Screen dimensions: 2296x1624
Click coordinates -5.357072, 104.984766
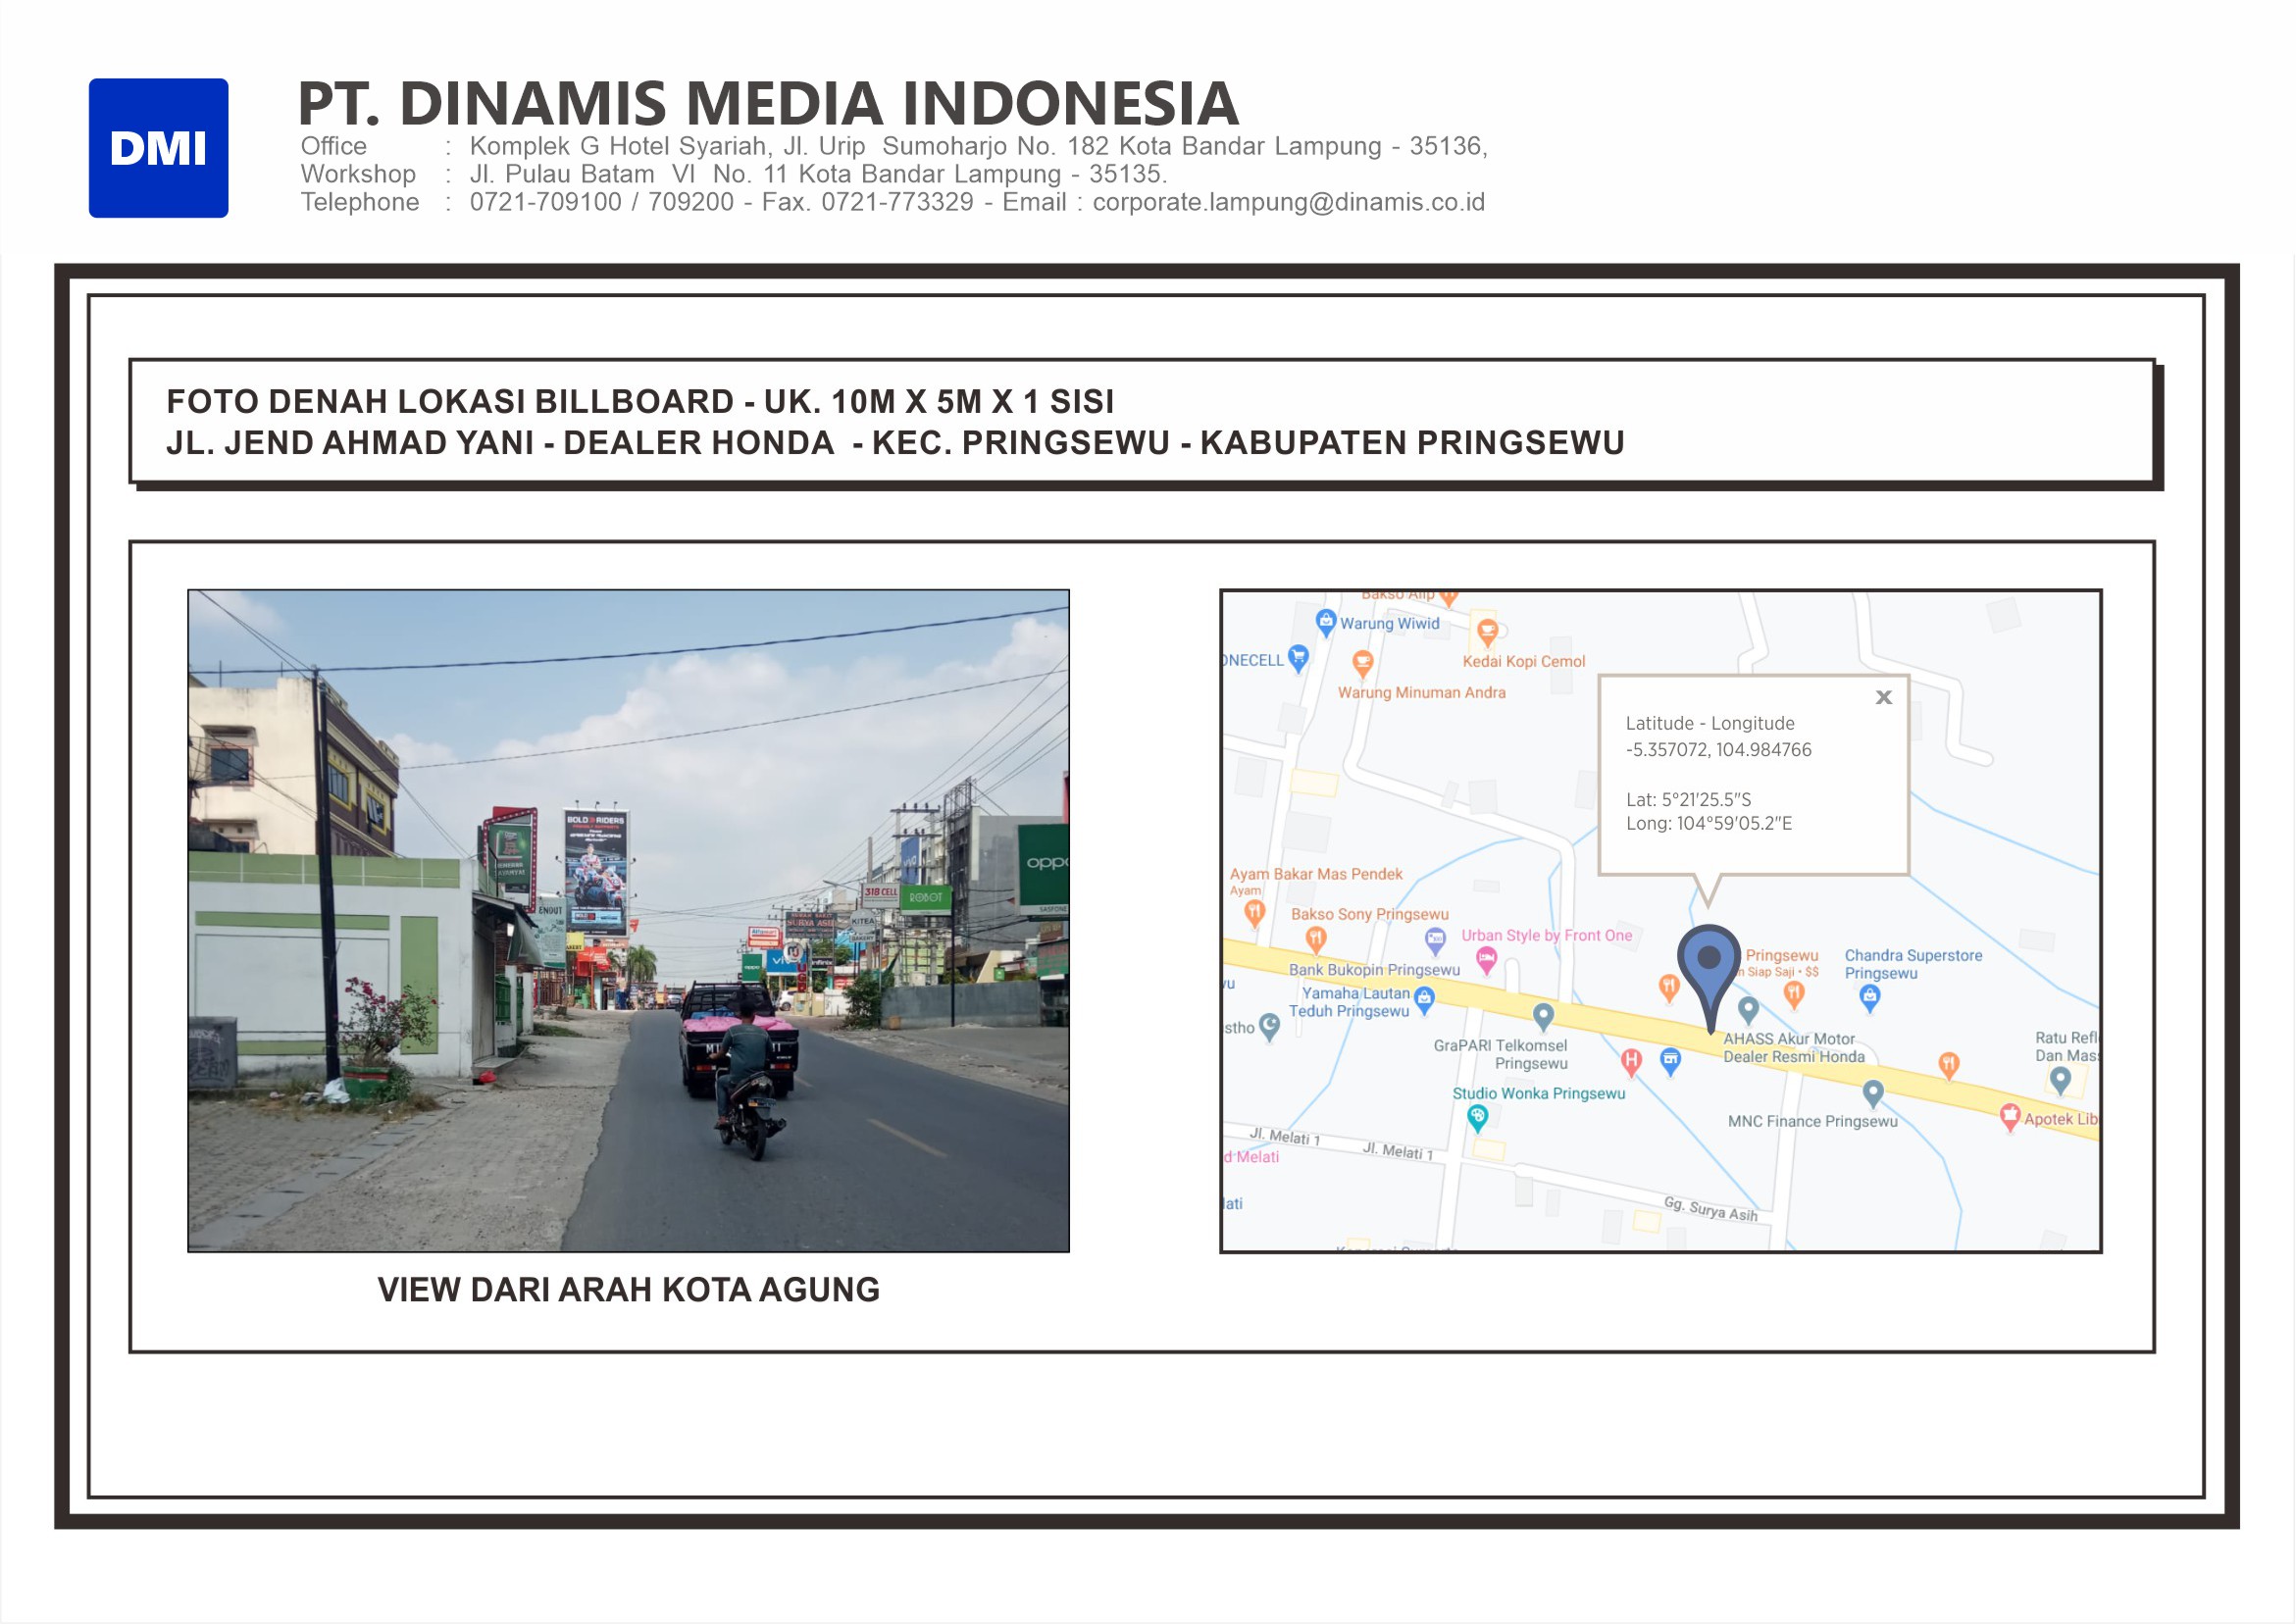(1718, 749)
